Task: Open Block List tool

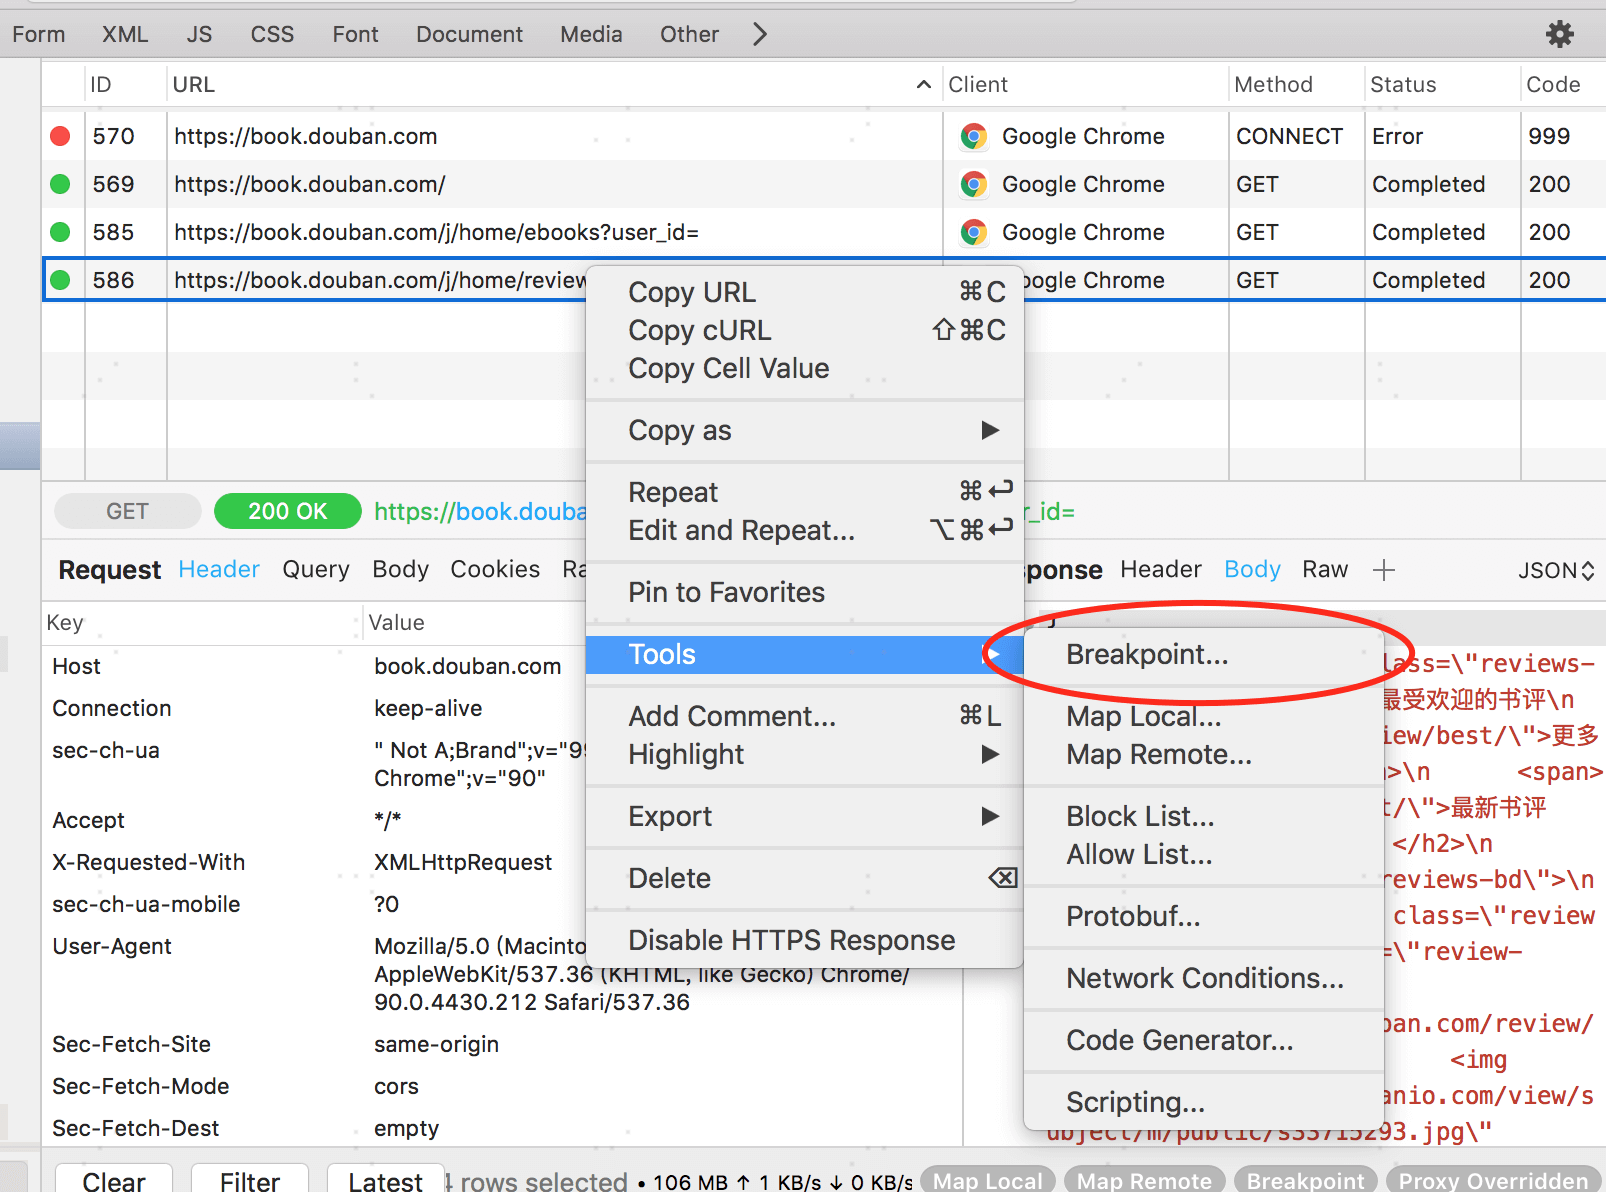Action: (x=1204, y=816)
